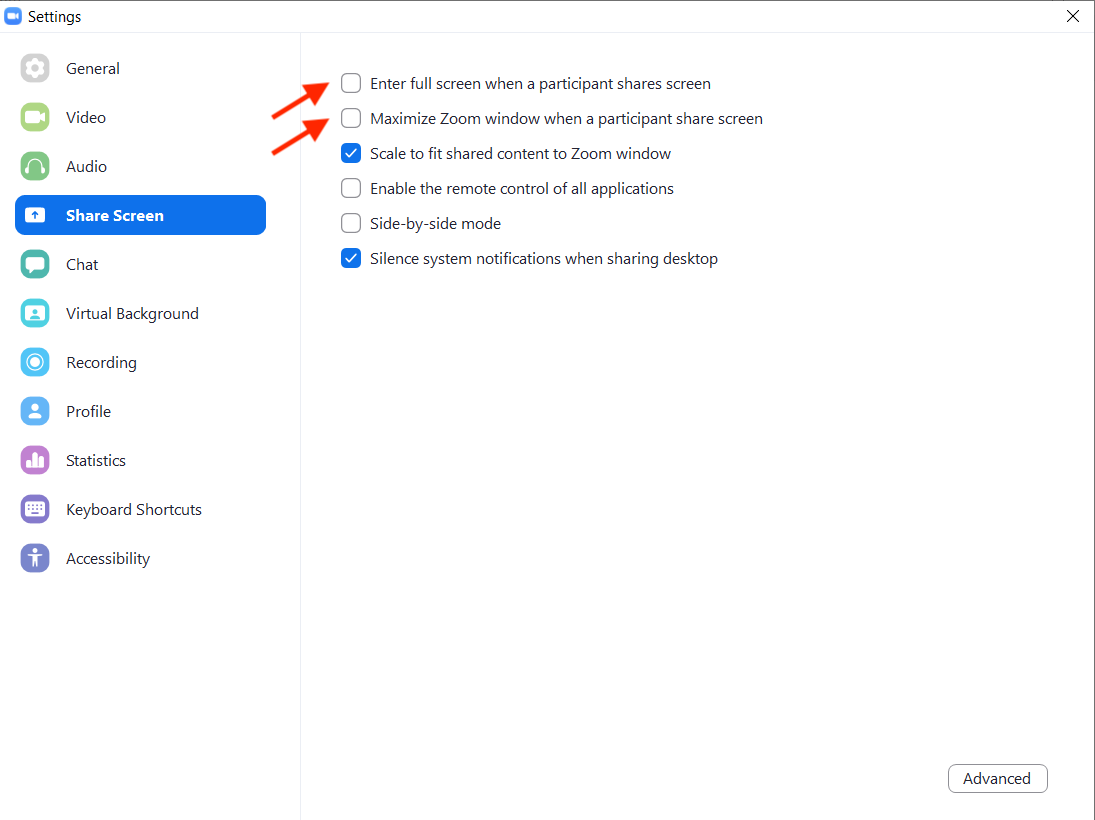Click the Profile person icon
Screen dimensions: 1095x820
coord(35,411)
